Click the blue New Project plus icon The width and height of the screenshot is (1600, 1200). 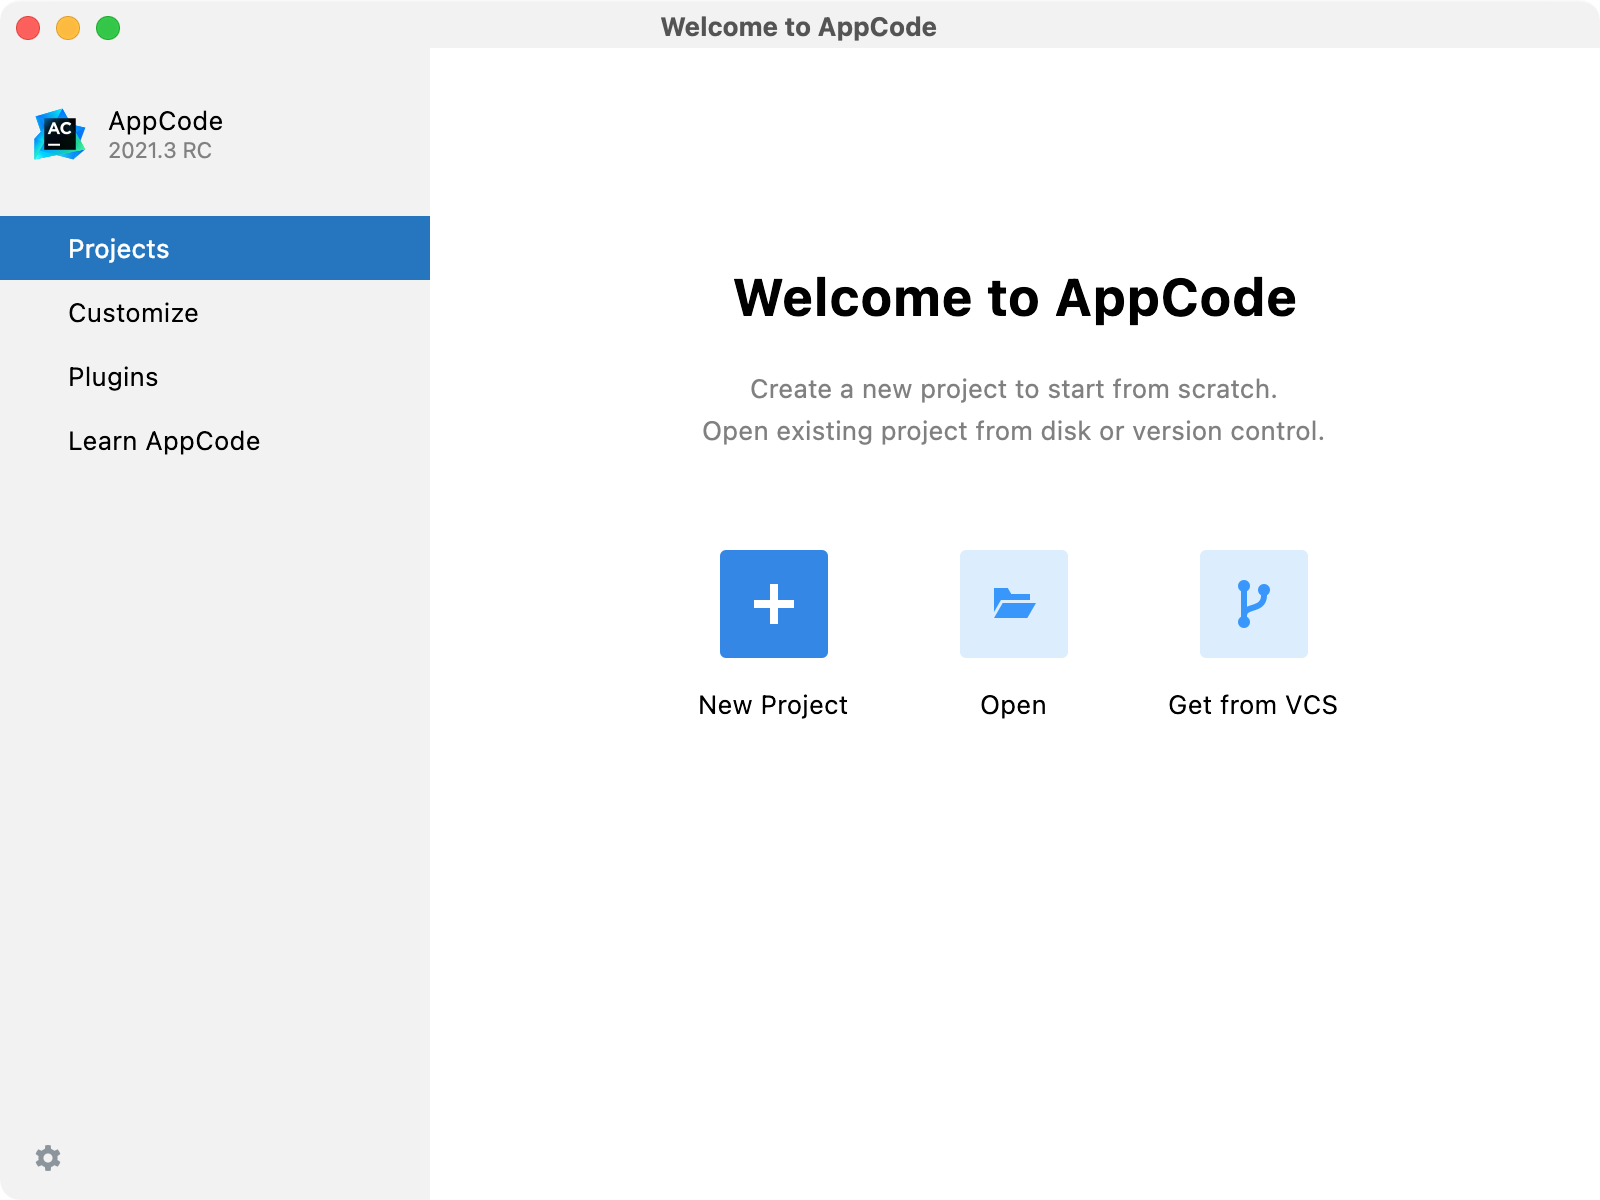pos(773,604)
